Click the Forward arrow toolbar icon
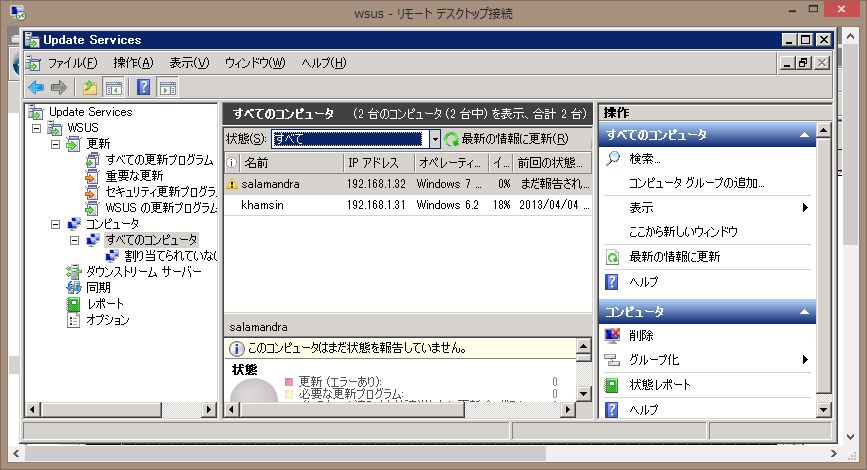 click(59, 87)
